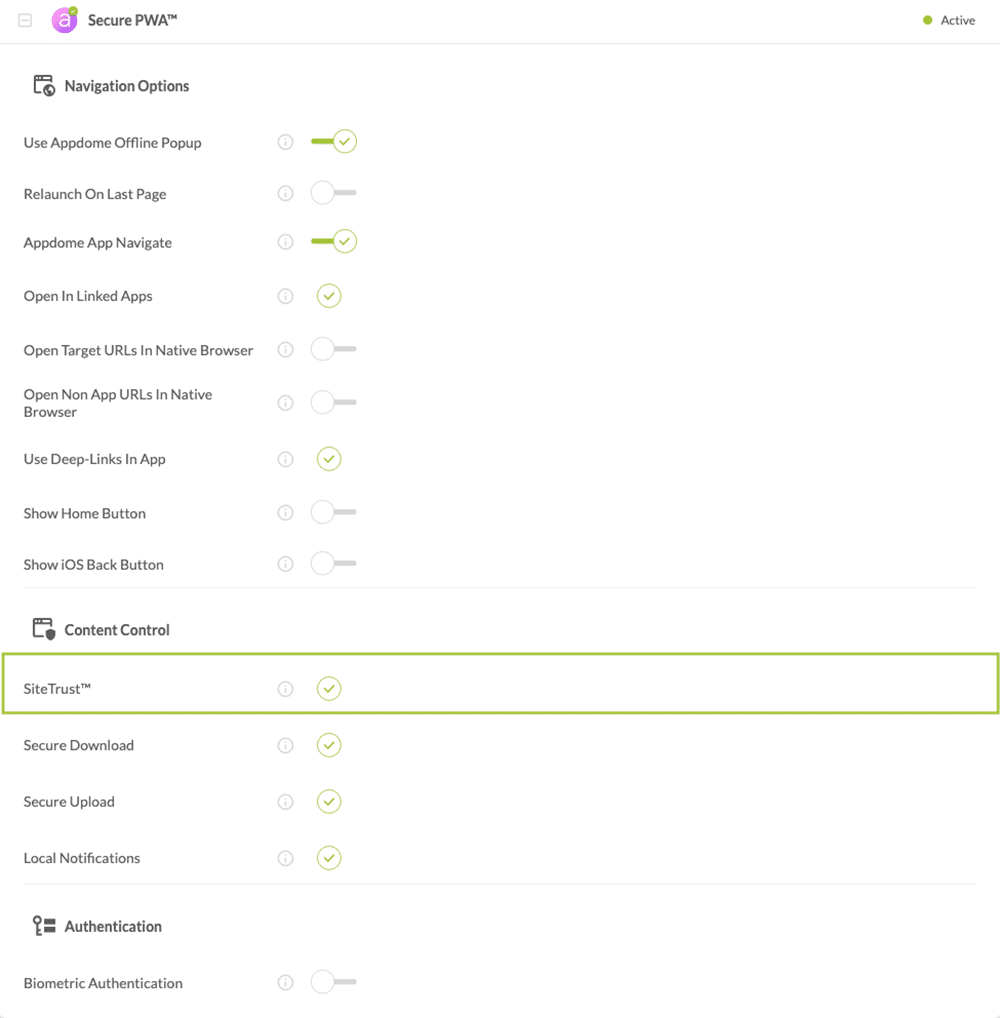The image size is (1000, 1018).
Task: Click info icon beside Secure Download
Action: coord(285,745)
